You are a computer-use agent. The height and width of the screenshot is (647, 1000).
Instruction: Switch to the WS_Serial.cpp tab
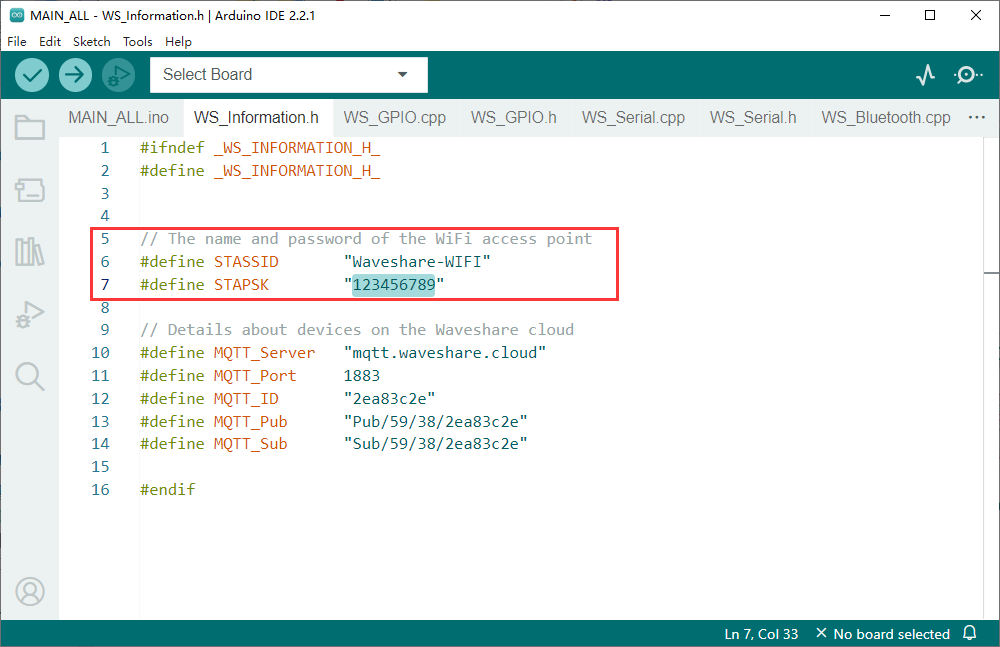pyautogui.click(x=633, y=117)
